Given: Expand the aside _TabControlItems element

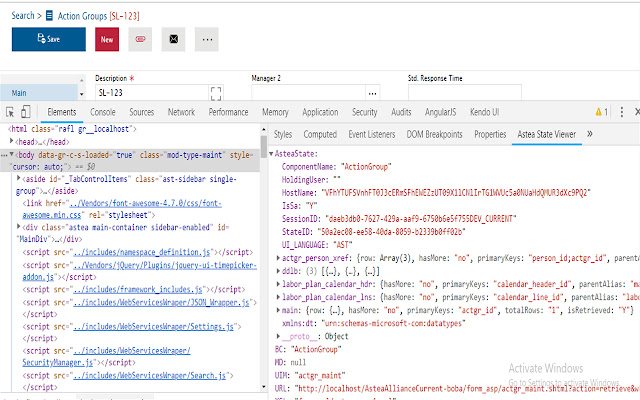Looking at the screenshot, I should click(18, 178).
